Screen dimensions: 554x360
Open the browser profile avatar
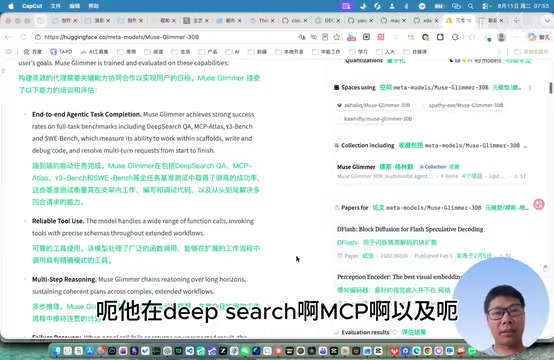(501, 37)
